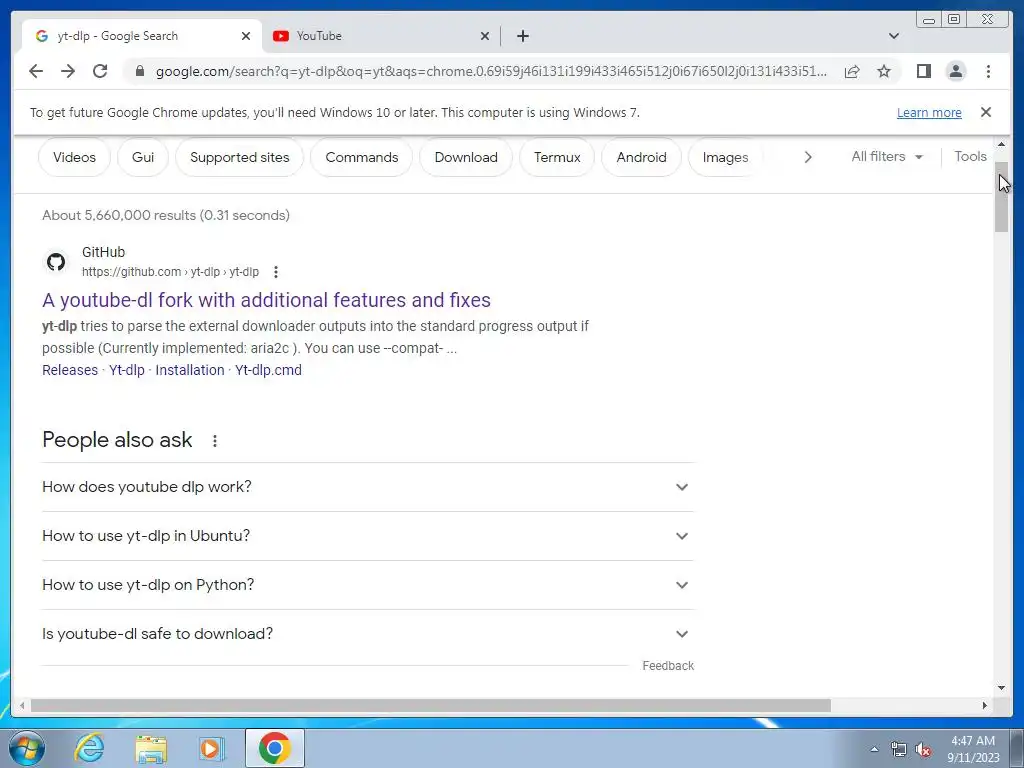The width and height of the screenshot is (1024, 768).
Task: Select the yt-dlp Google Search tab
Action: coord(142,36)
